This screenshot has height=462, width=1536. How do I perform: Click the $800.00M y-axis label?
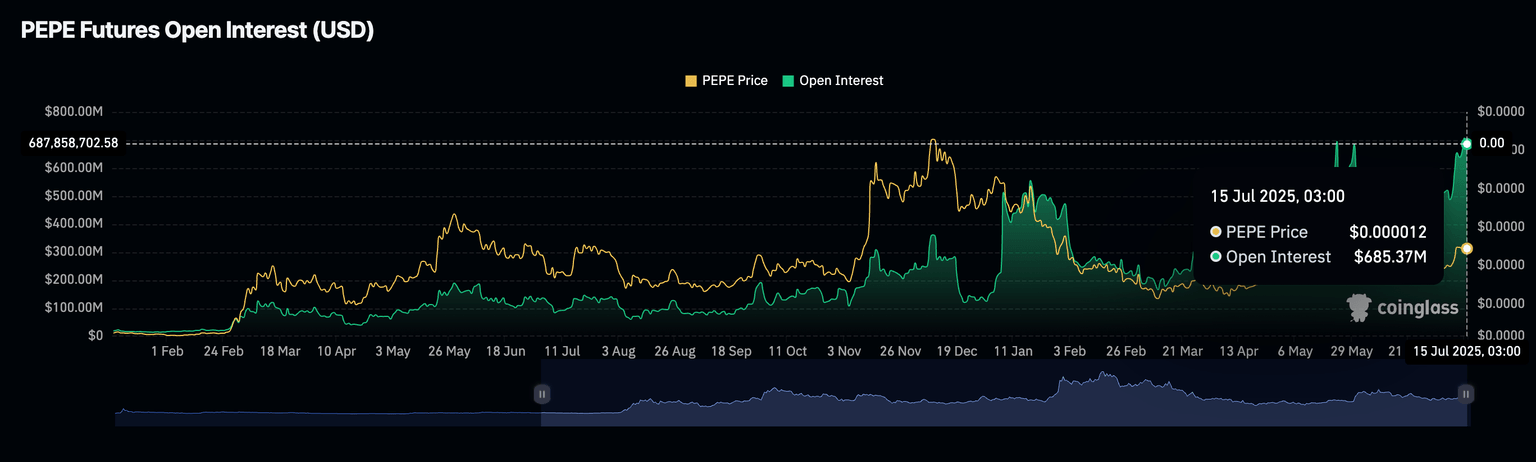point(74,111)
